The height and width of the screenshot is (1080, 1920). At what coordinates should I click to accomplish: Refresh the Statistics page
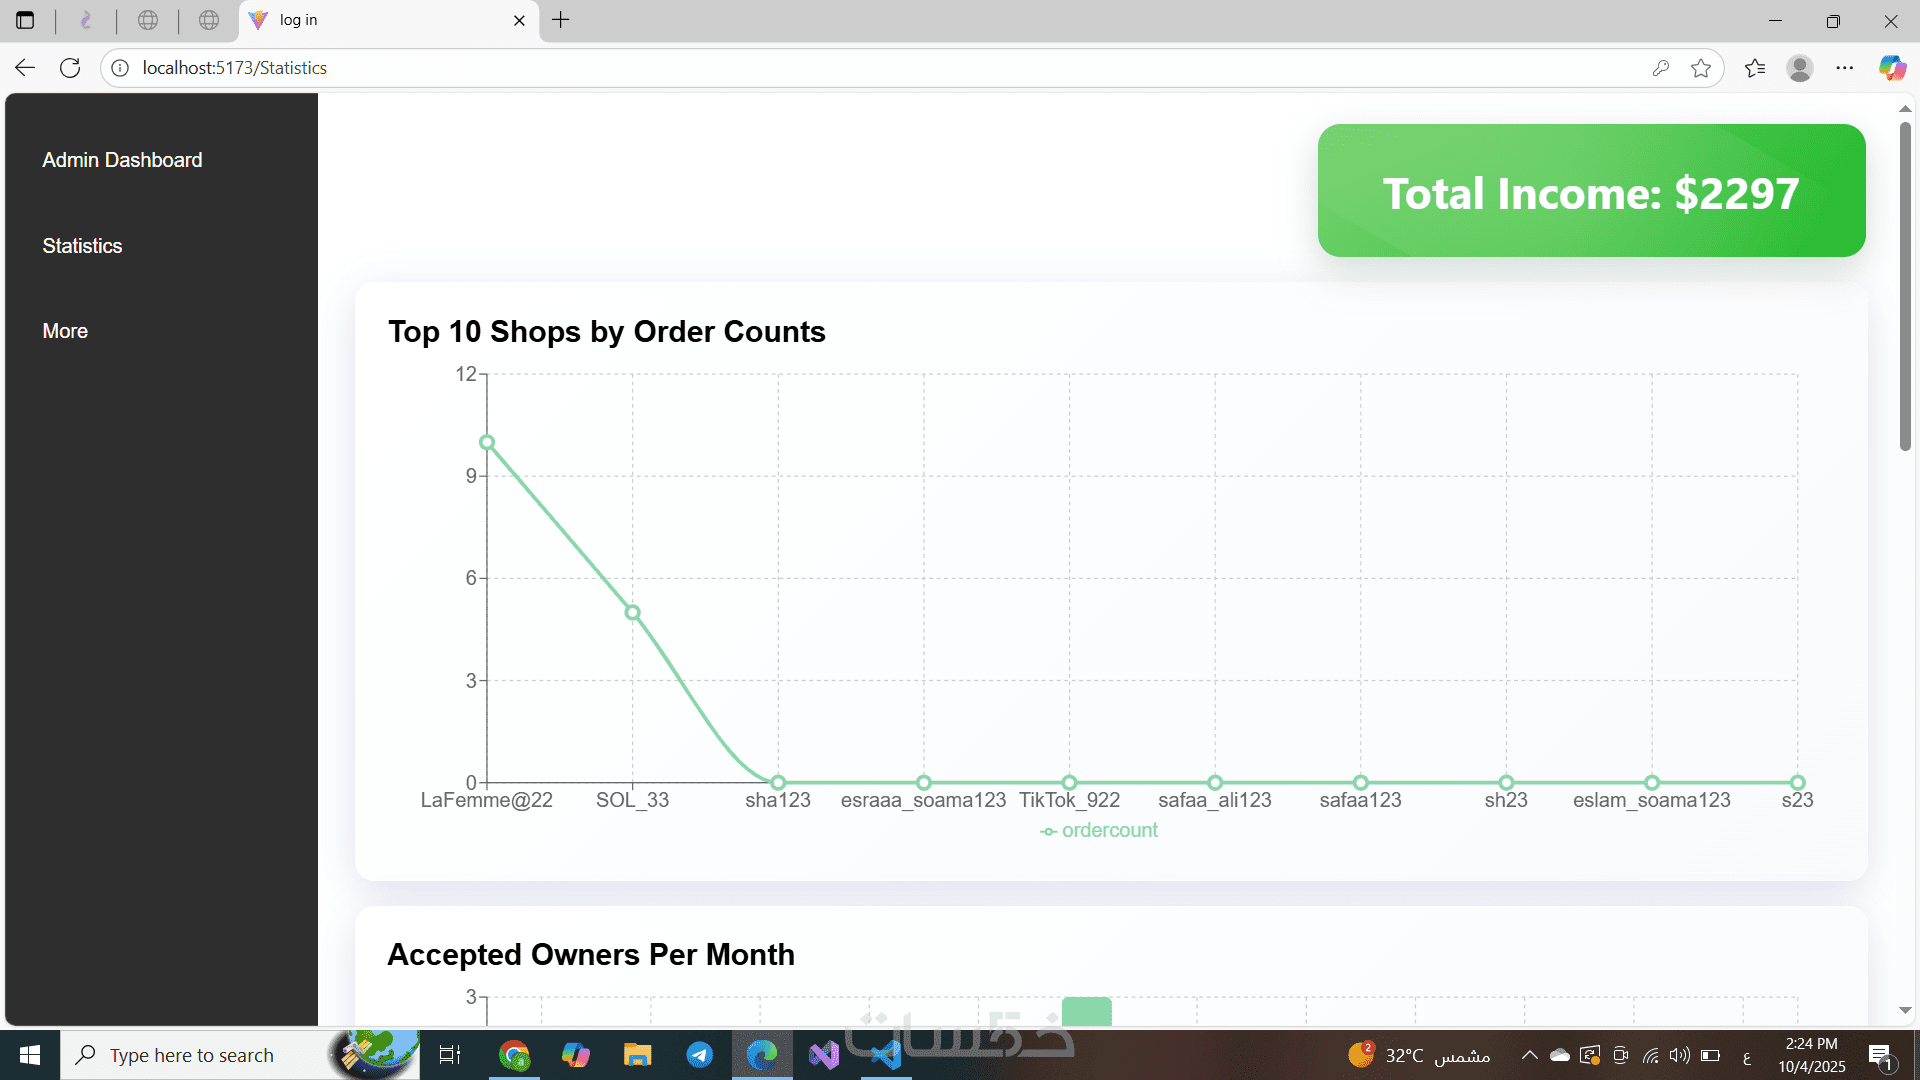tap(70, 68)
